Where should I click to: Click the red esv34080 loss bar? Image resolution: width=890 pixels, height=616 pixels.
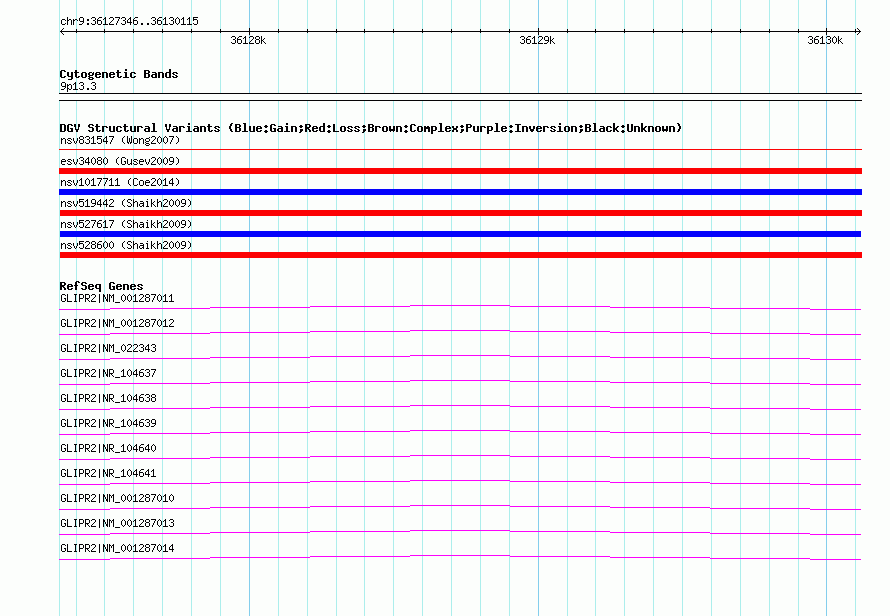click(x=460, y=171)
